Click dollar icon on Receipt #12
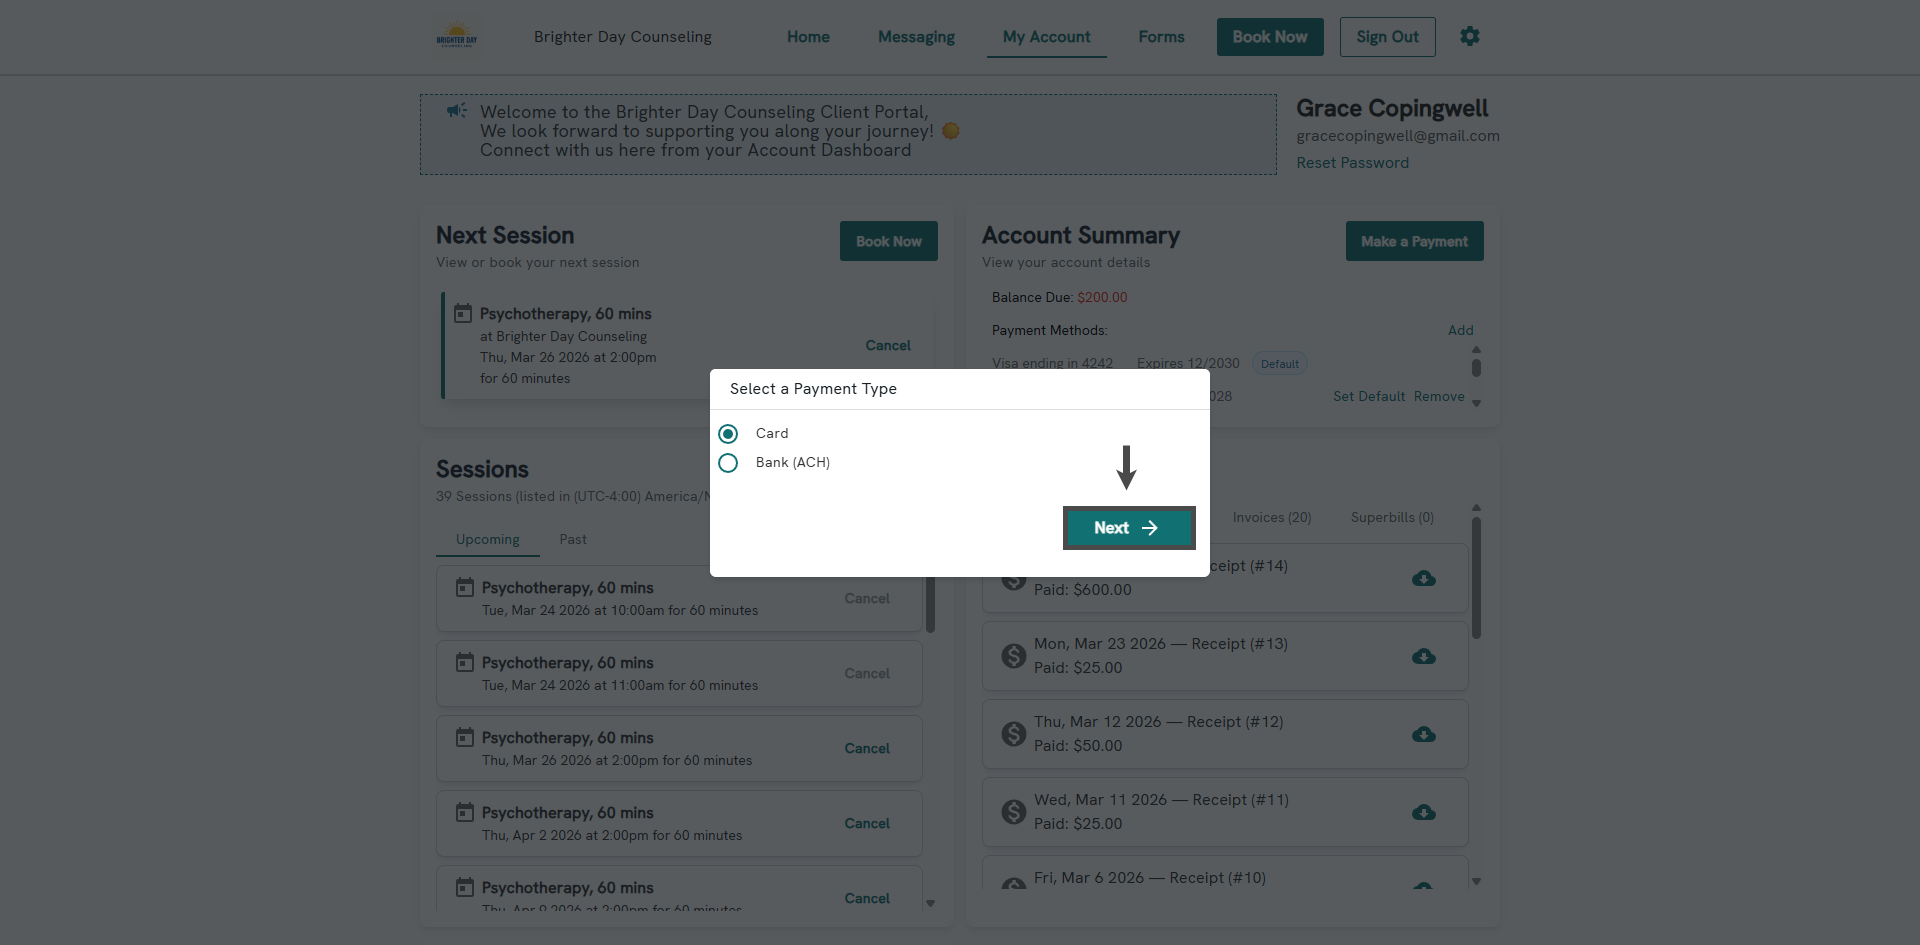Screen dimensions: 1920x945 tap(1014, 734)
